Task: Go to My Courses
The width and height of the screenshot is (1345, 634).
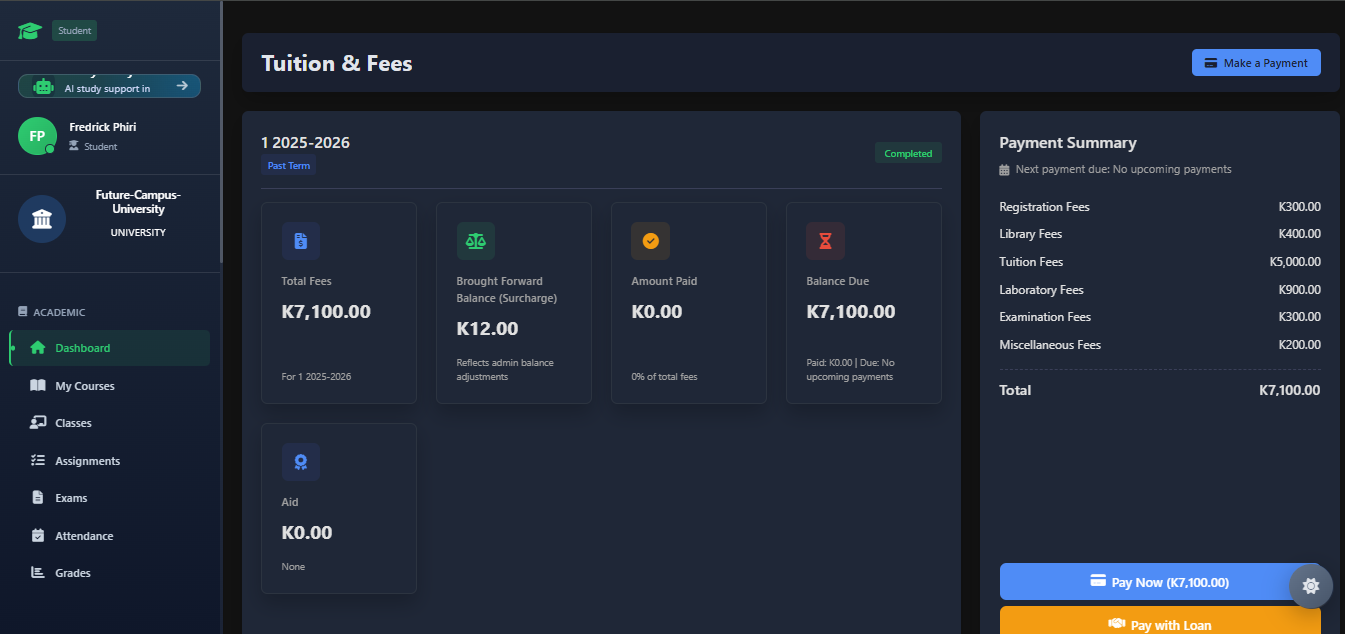Action: pyautogui.click(x=85, y=386)
